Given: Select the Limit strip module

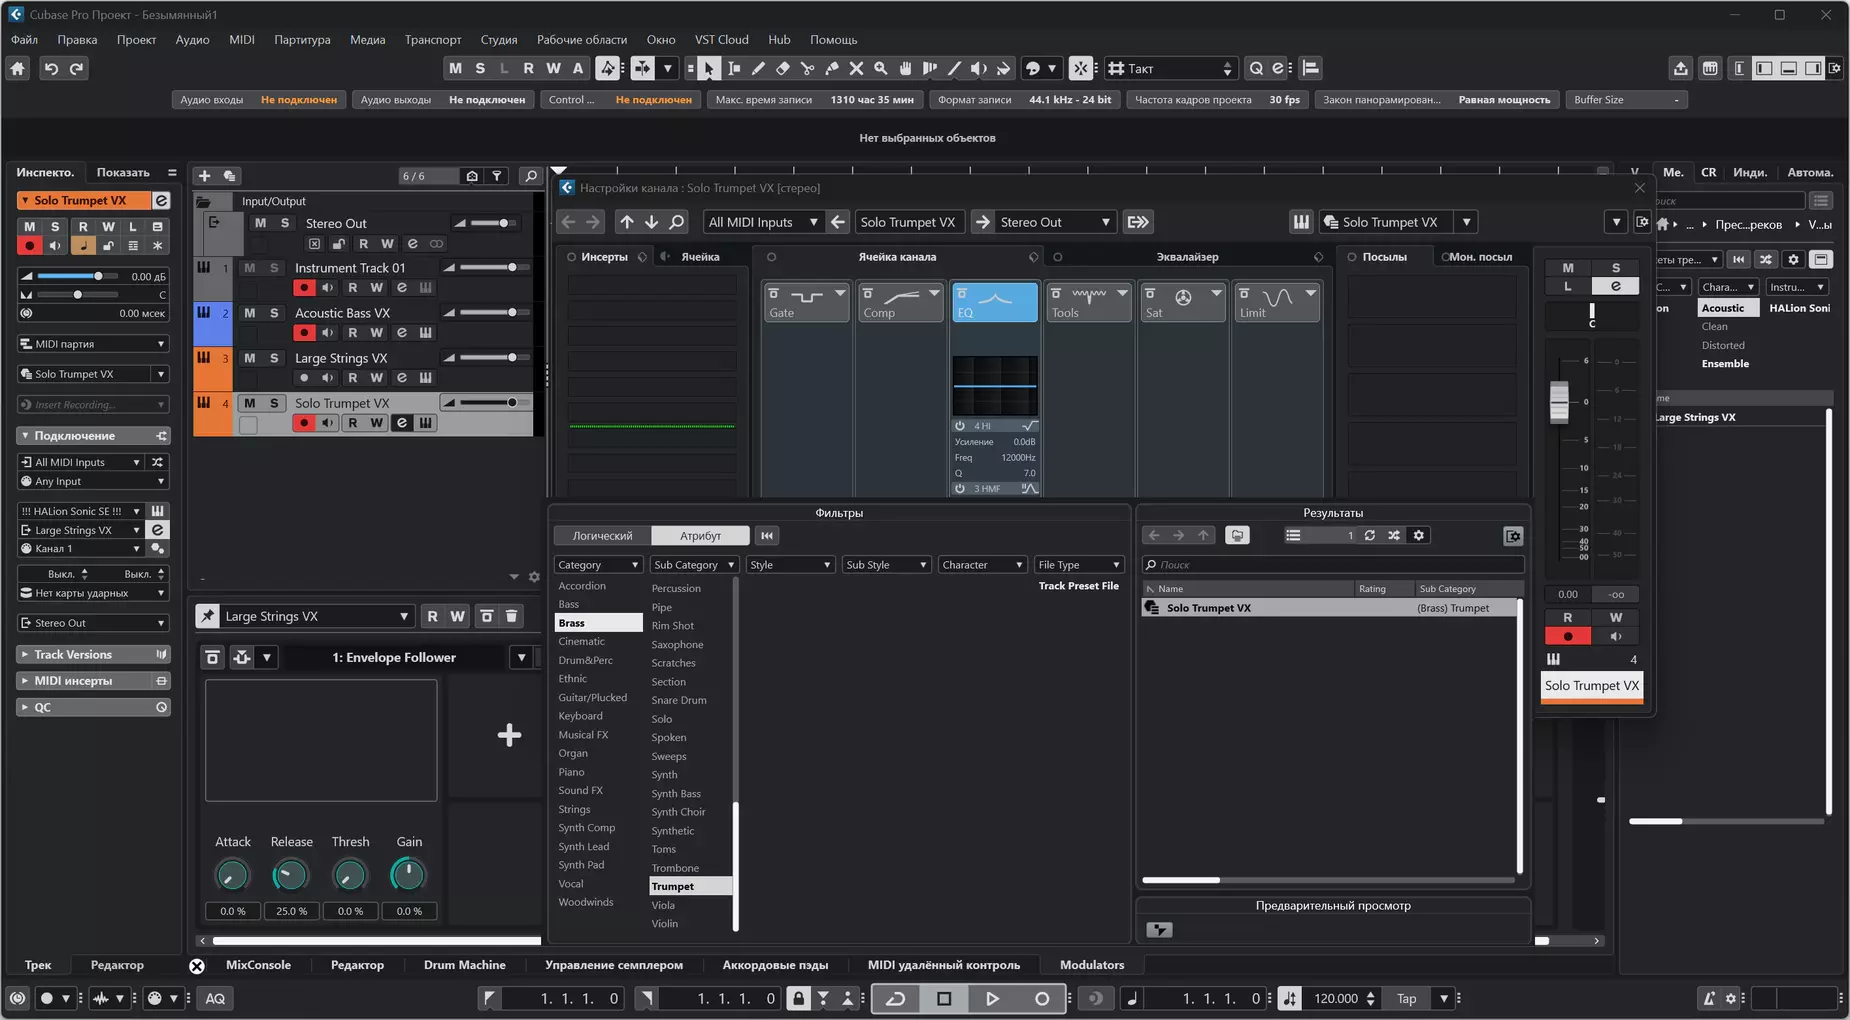Looking at the screenshot, I should (1277, 302).
